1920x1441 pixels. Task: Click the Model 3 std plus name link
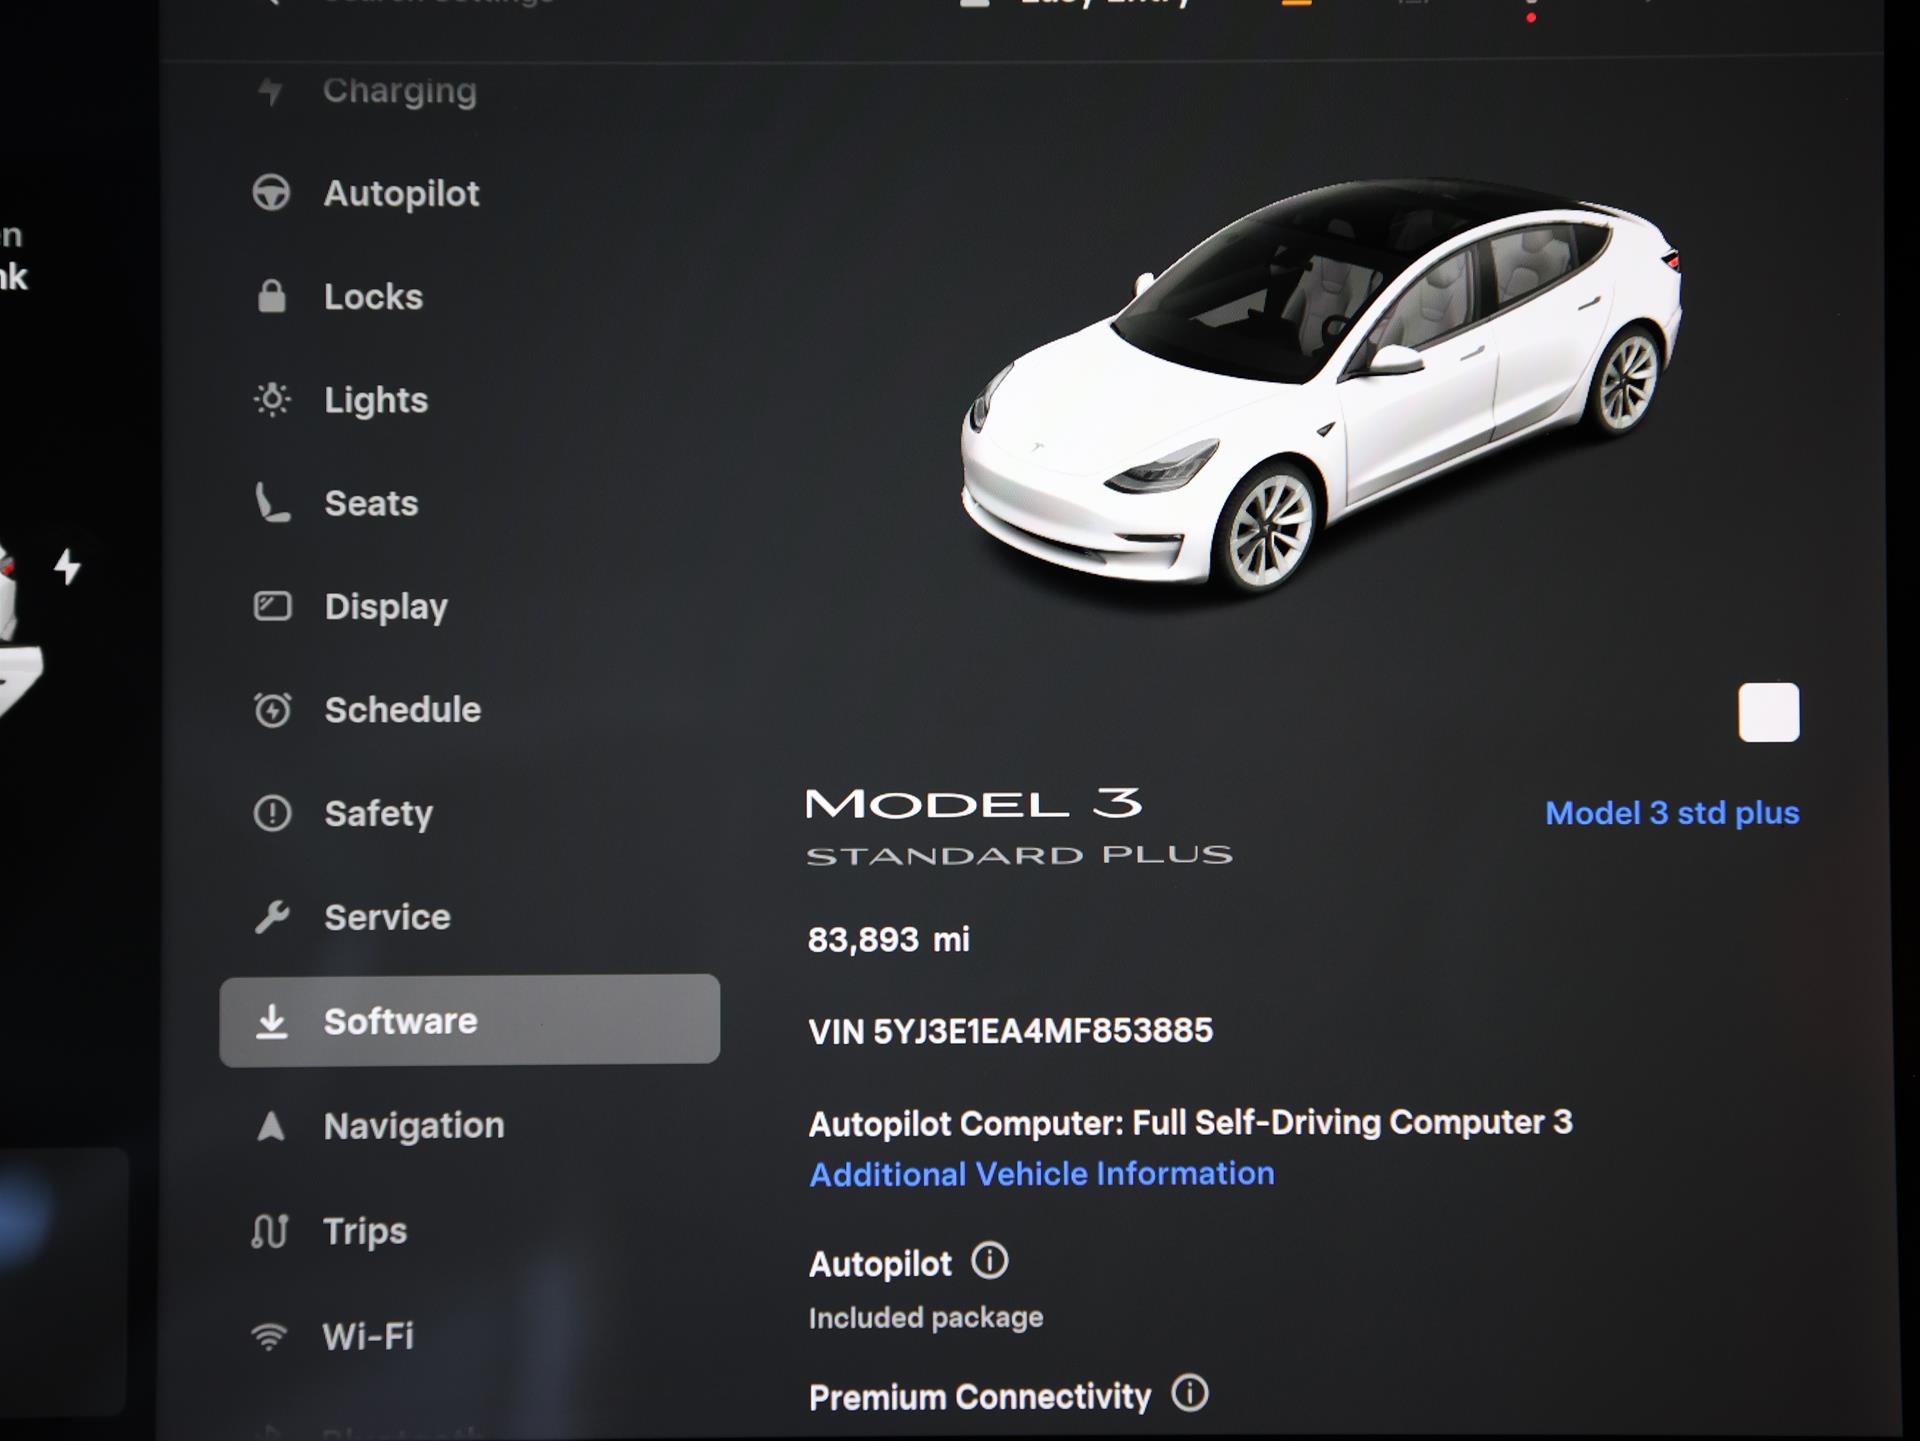coord(1672,813)
